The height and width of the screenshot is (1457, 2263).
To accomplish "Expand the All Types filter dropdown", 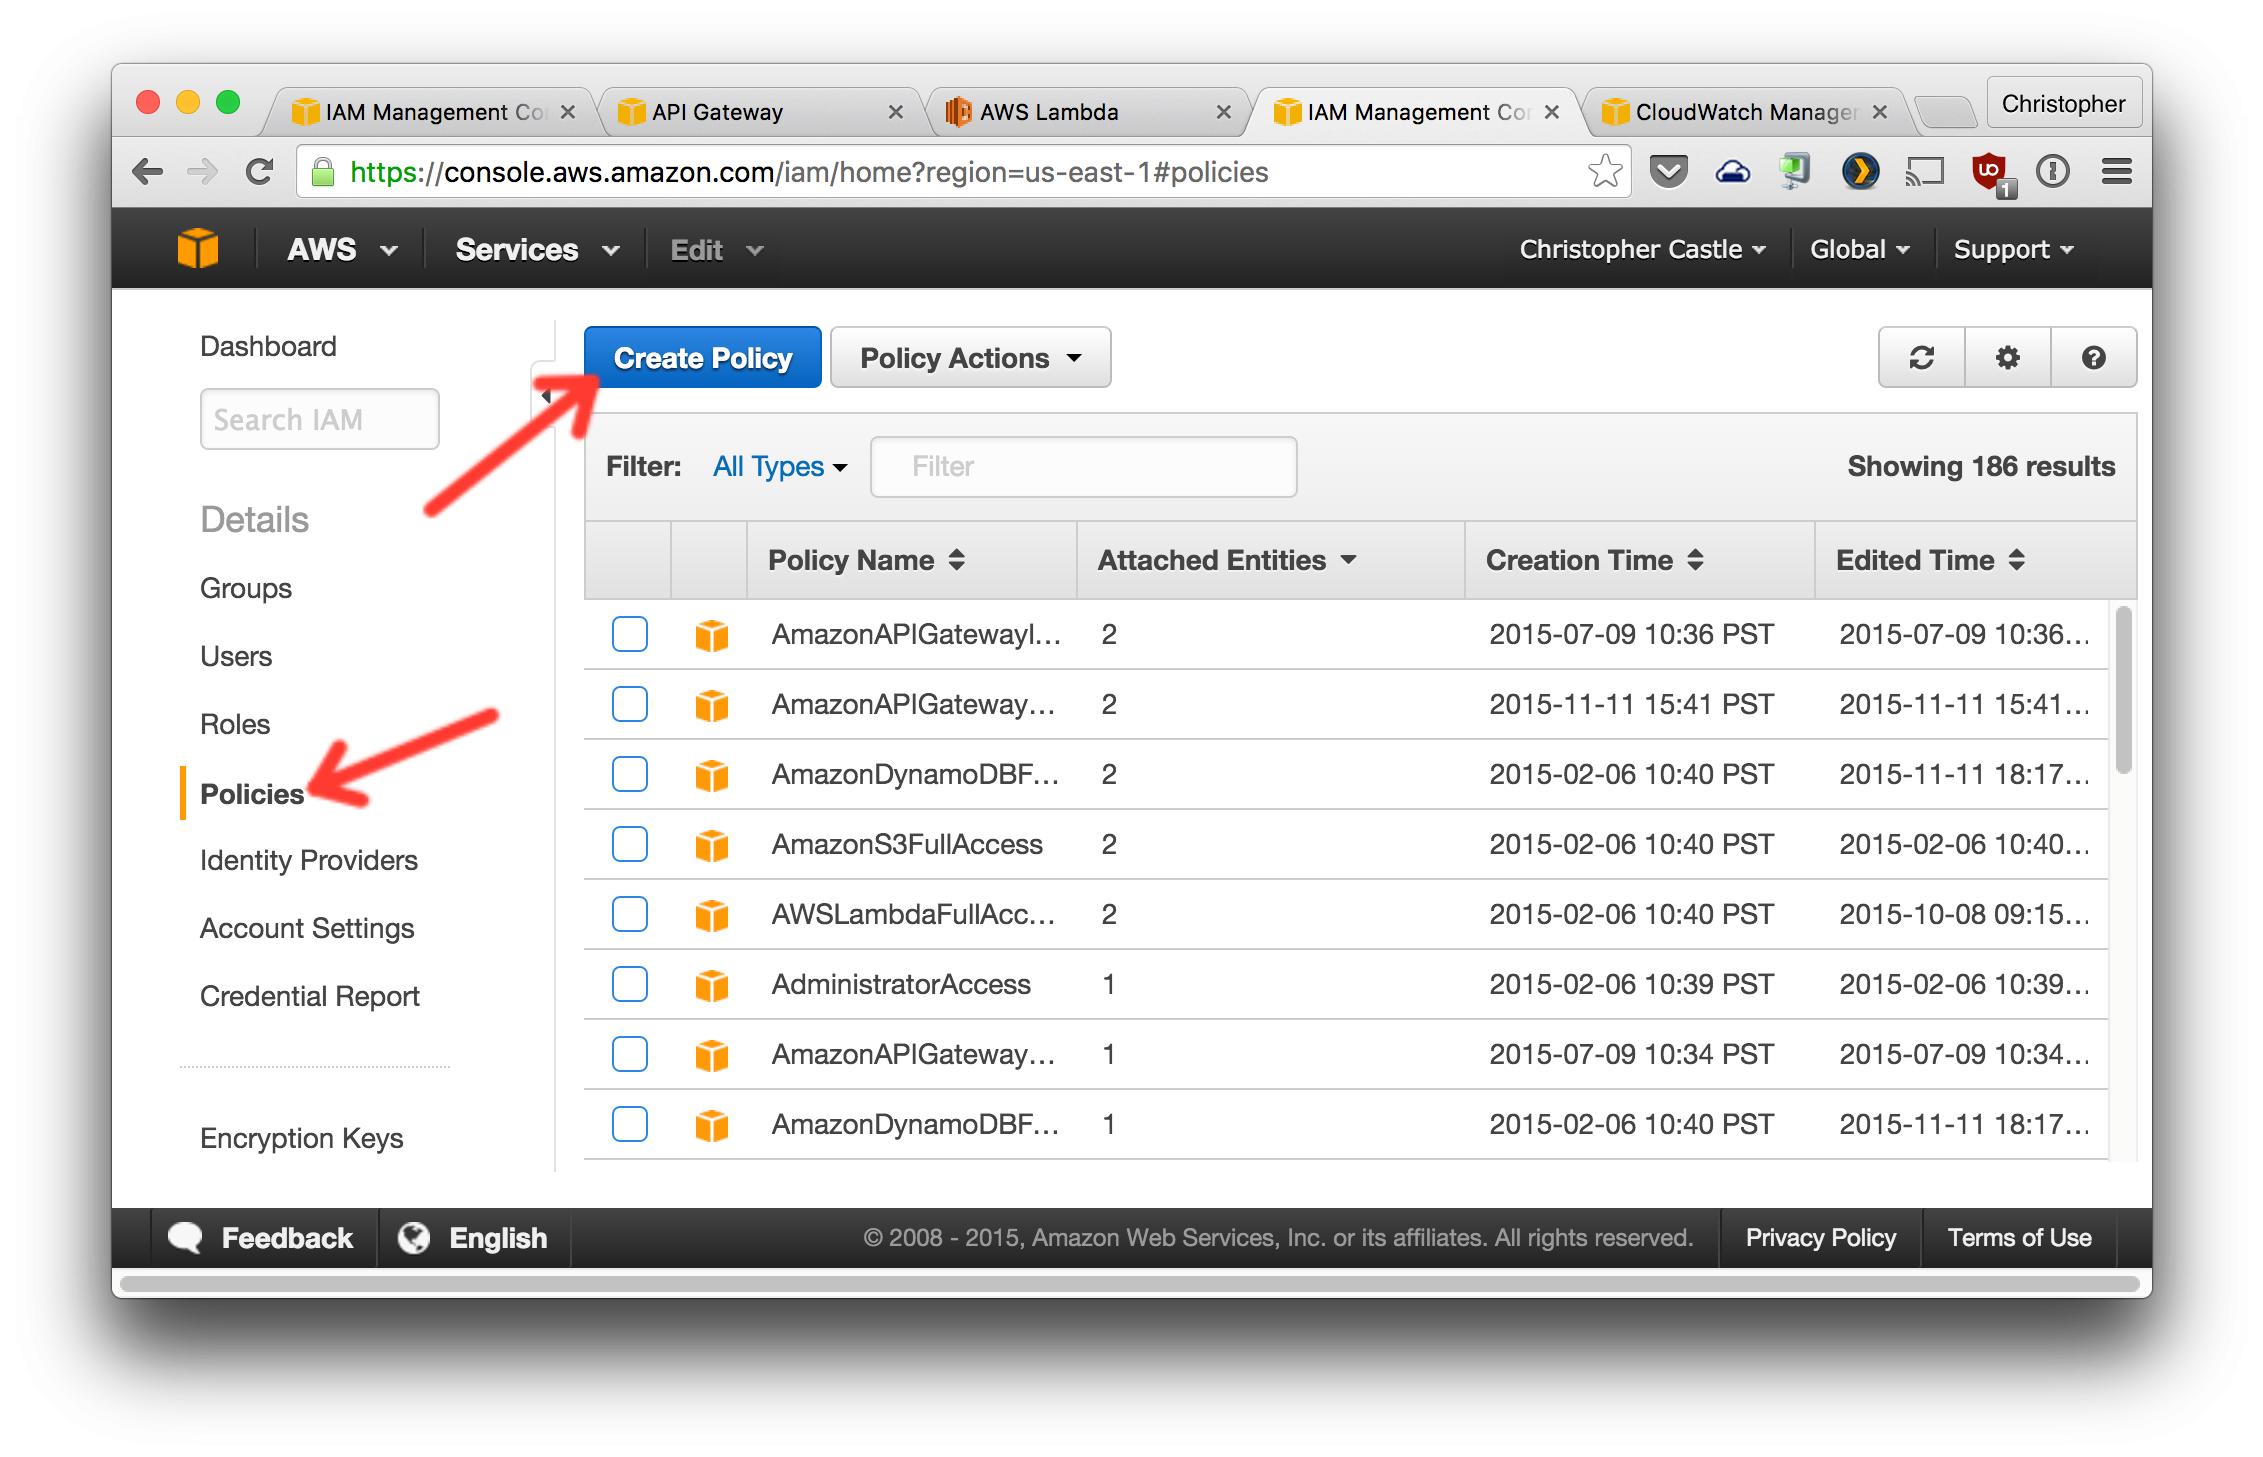I will (x=779, y=467).
